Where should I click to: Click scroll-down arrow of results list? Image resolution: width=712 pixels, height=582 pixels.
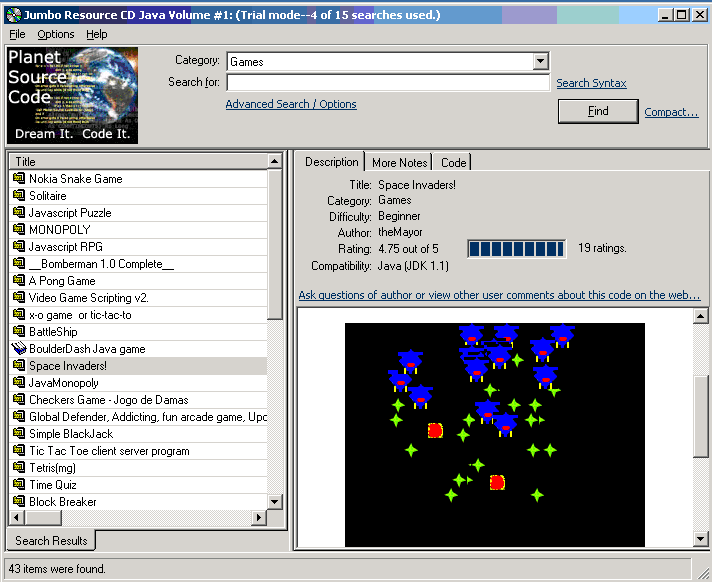(x=275, y=502)
